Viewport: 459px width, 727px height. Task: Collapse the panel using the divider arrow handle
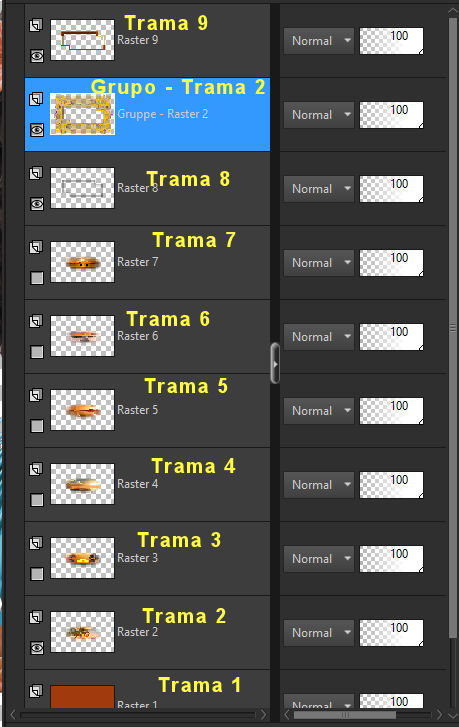[x=275, y=364]
